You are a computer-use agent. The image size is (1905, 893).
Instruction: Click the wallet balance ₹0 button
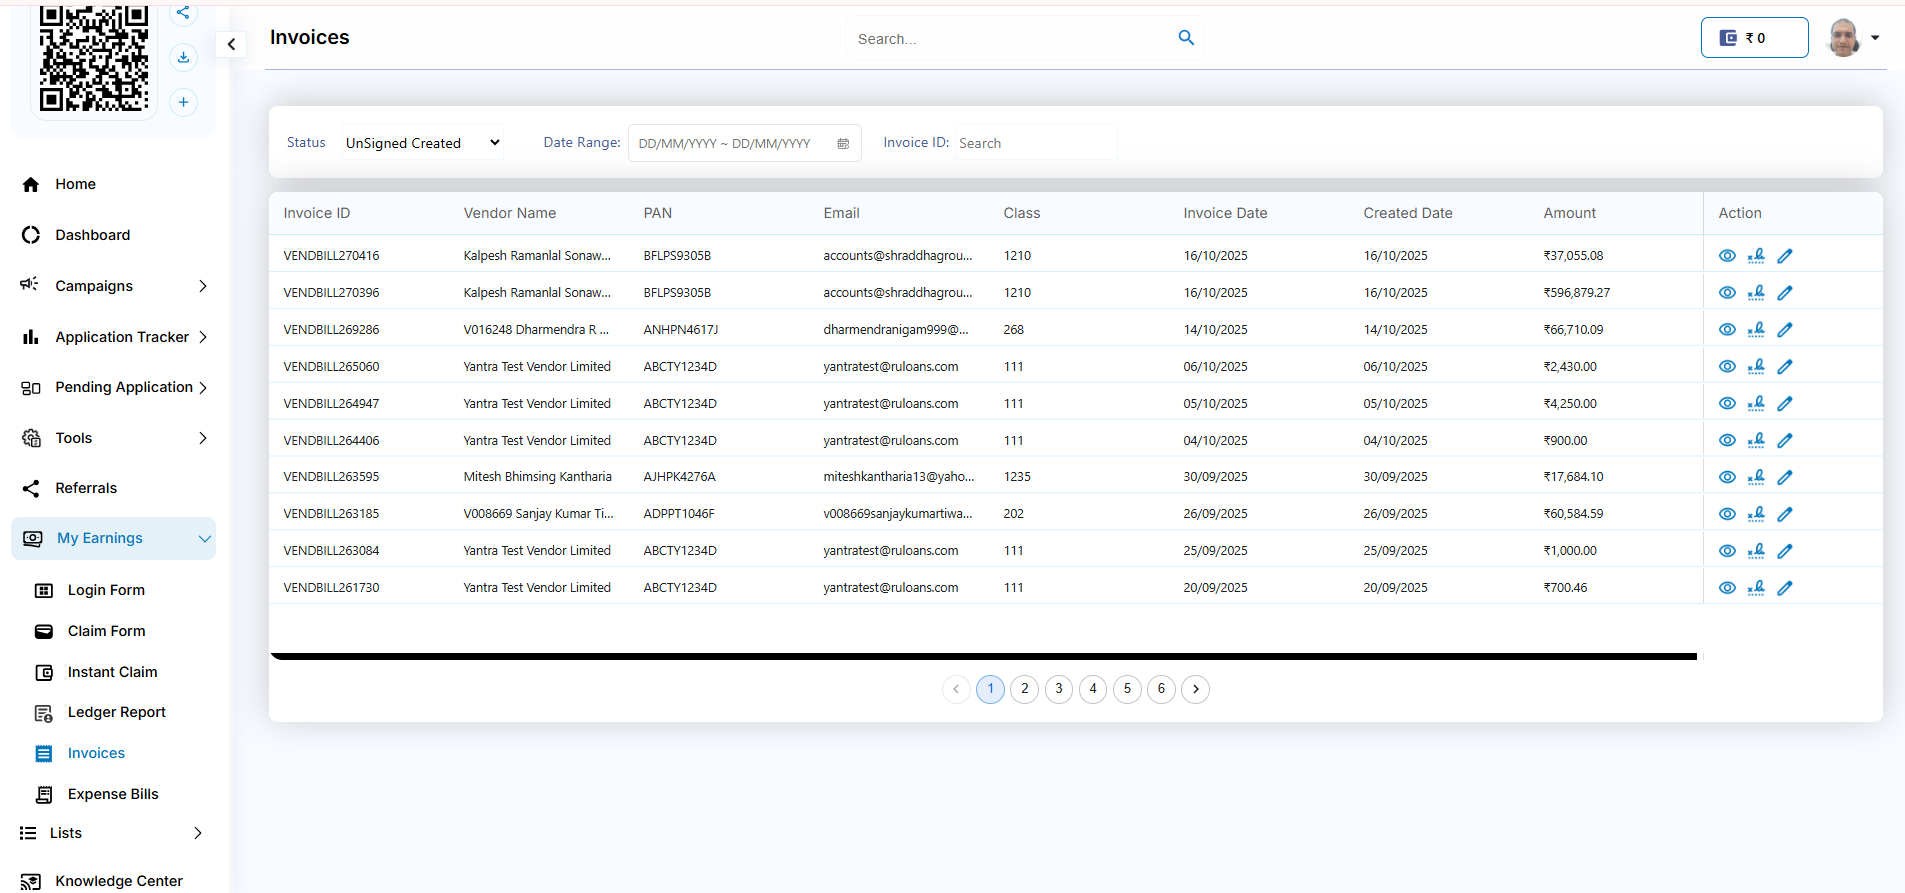pyautogui.click(x=1754, y=38)
